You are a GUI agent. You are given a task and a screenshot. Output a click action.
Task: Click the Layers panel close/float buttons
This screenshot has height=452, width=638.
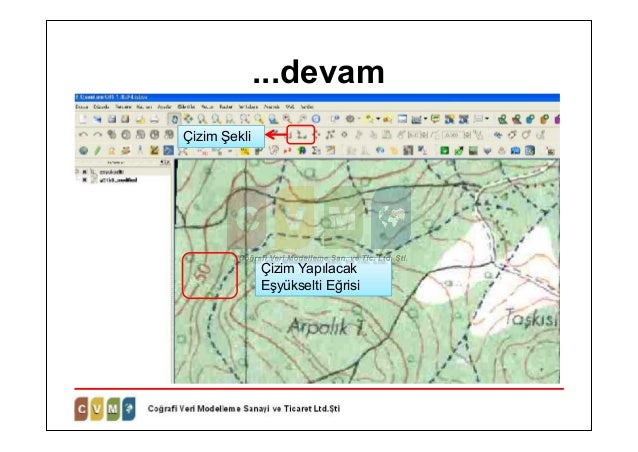165,163
